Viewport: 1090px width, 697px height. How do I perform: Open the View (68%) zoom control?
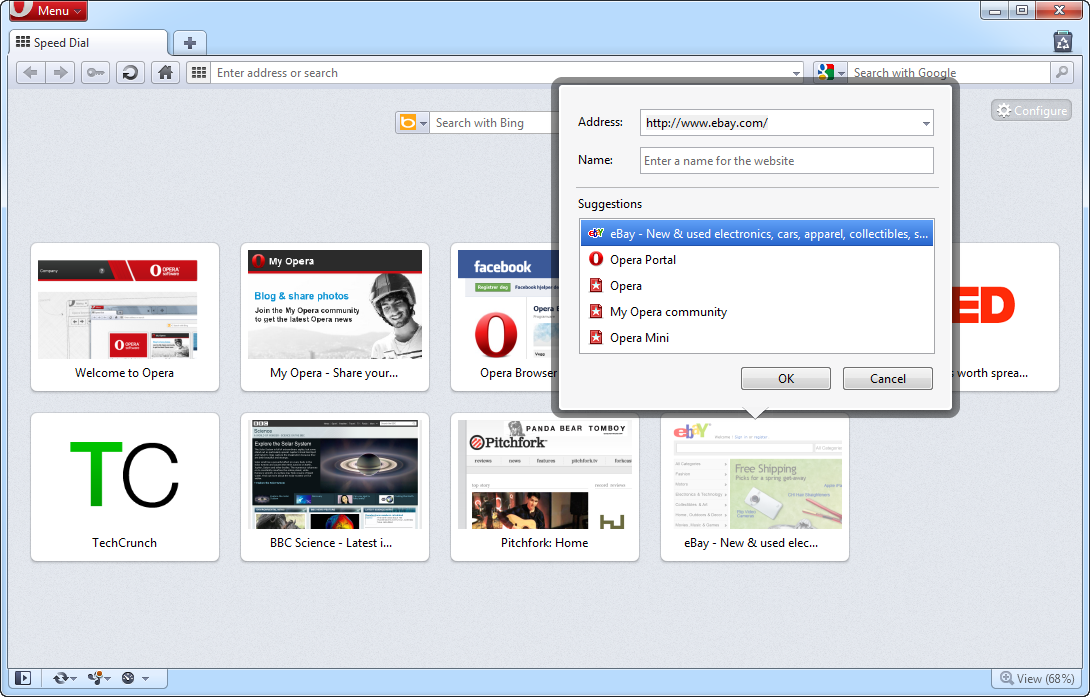(1036, 678)
